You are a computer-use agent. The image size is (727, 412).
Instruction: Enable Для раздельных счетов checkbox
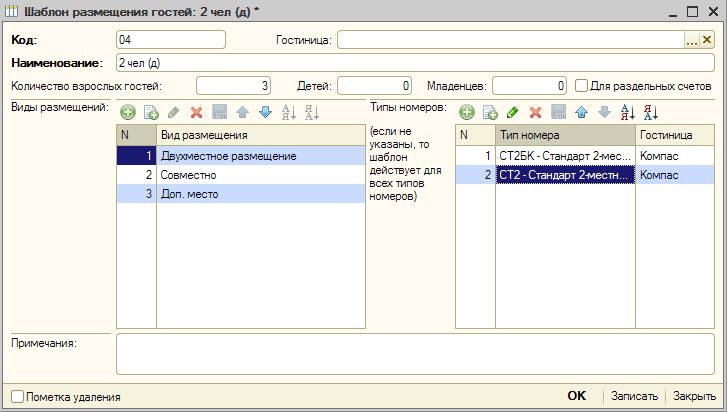click(x=581, y=86)
